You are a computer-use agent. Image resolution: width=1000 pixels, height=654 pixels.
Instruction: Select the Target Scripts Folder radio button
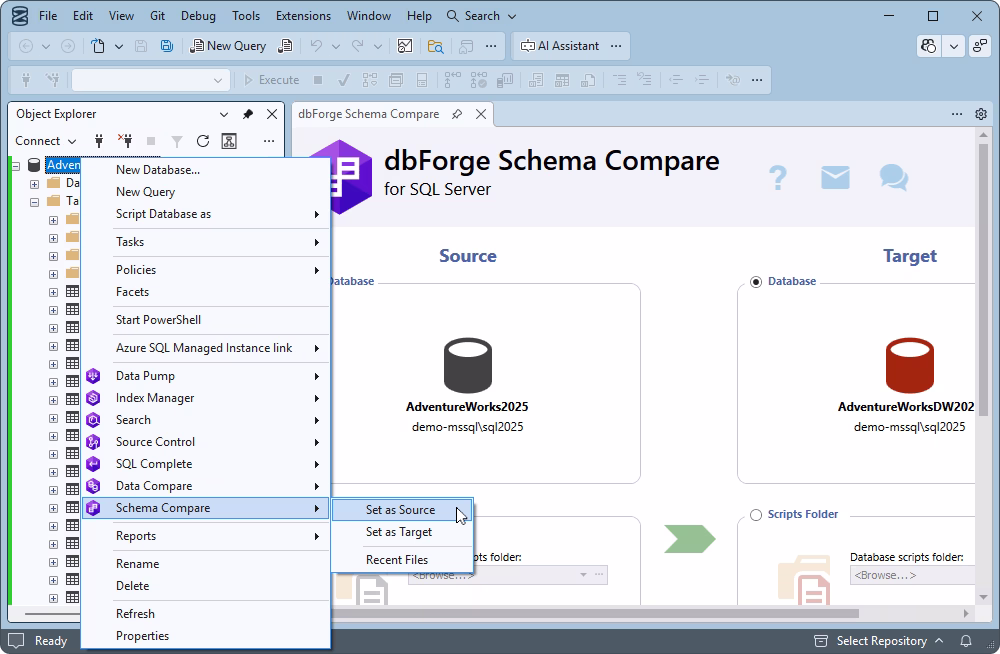pyautogui.click(x=756, y=515)
